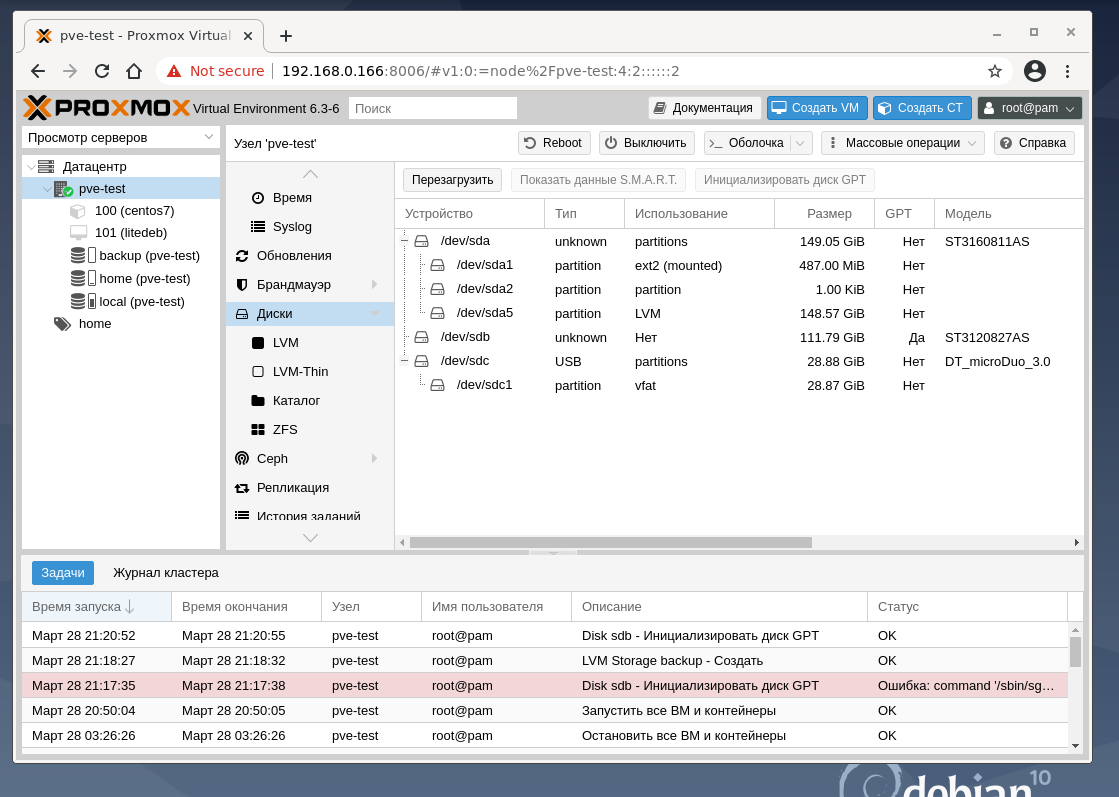The height and width of the screenshot is (797, 1119).
Task: Open the ZFS section icon
Action: coord(258,430)
